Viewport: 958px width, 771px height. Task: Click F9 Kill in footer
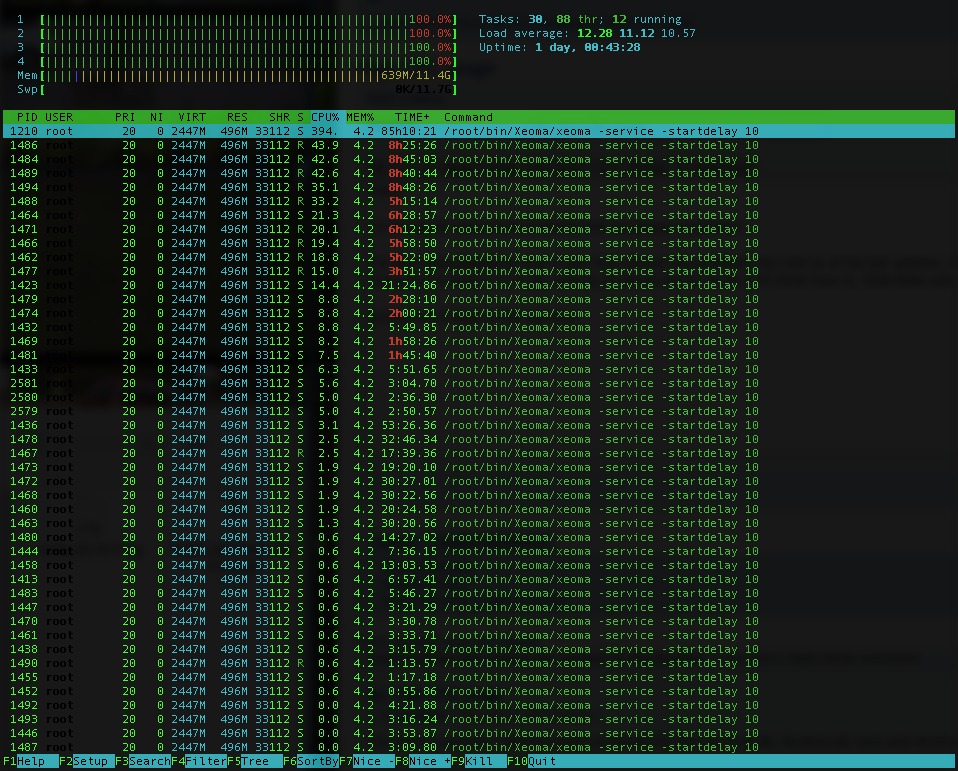tap(479, 761)
